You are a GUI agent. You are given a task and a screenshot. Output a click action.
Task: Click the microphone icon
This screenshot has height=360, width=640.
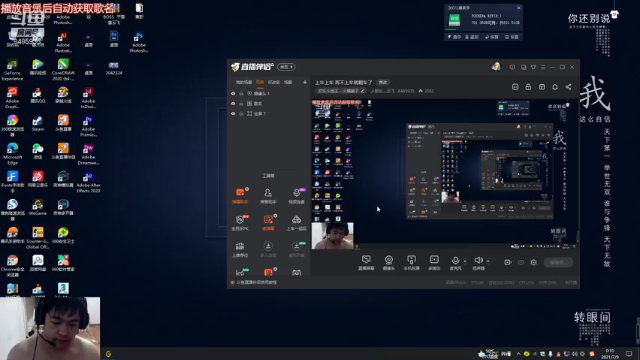455,260
